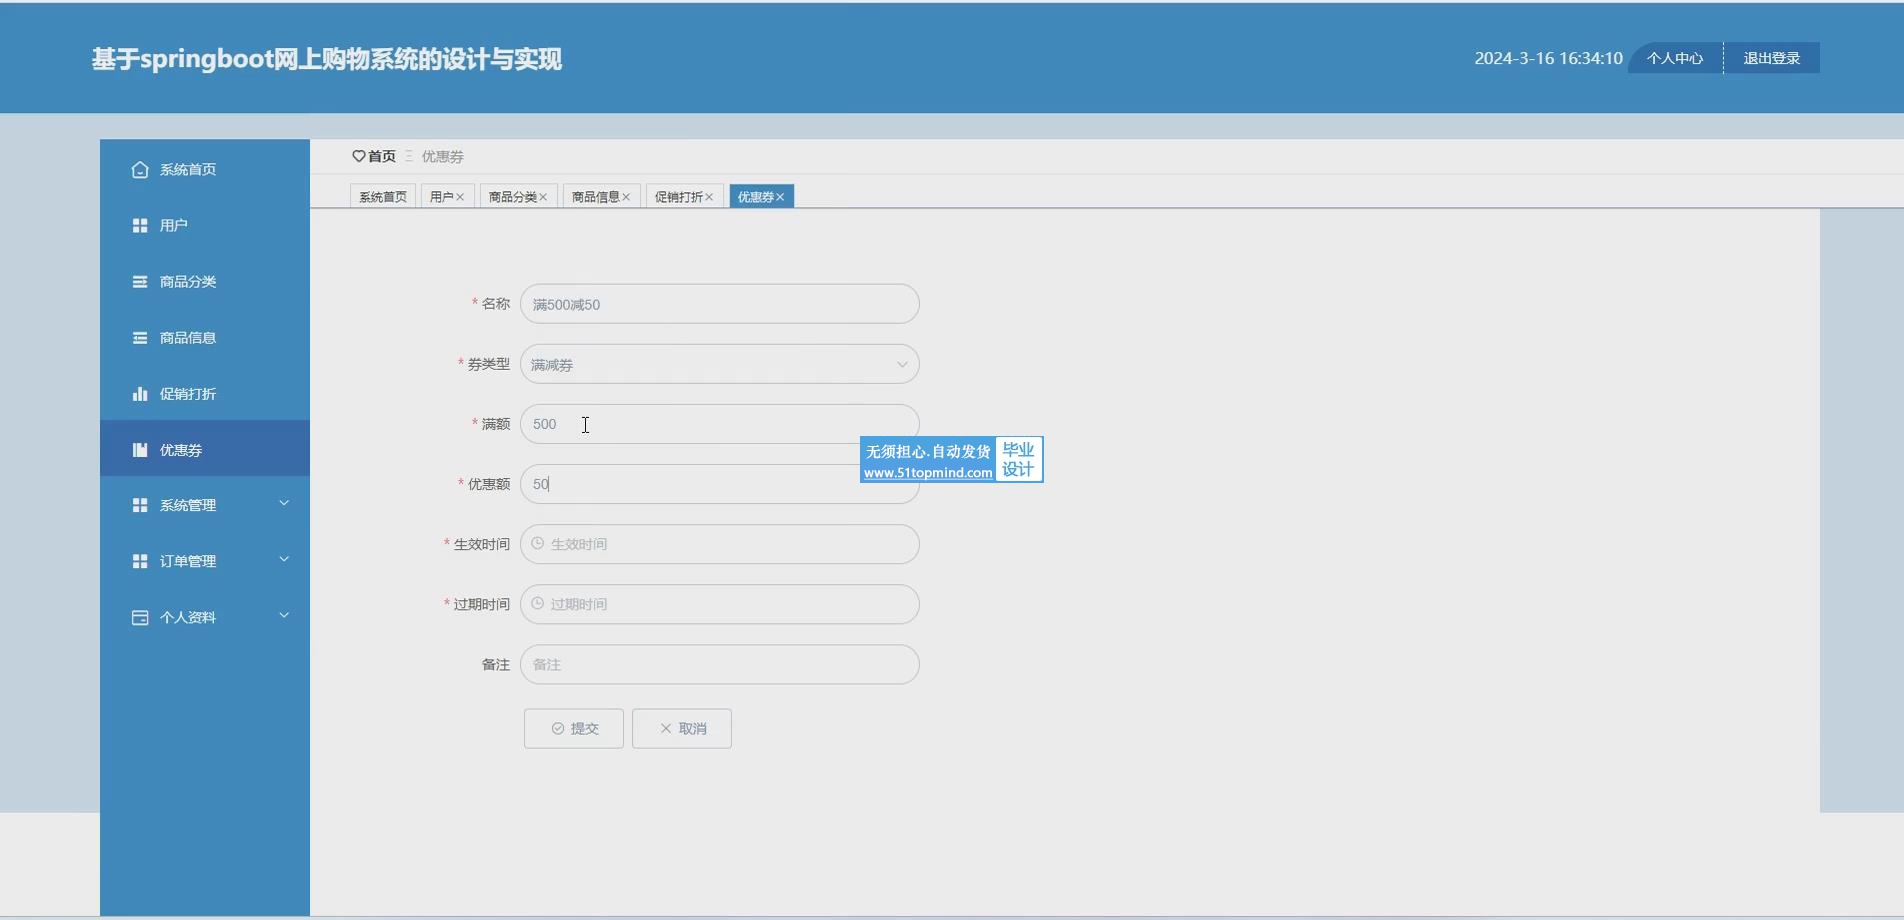Click the 商品分类 list icon in sidebar
This screenshot has height=920, width=1904.
click(140, 282)
